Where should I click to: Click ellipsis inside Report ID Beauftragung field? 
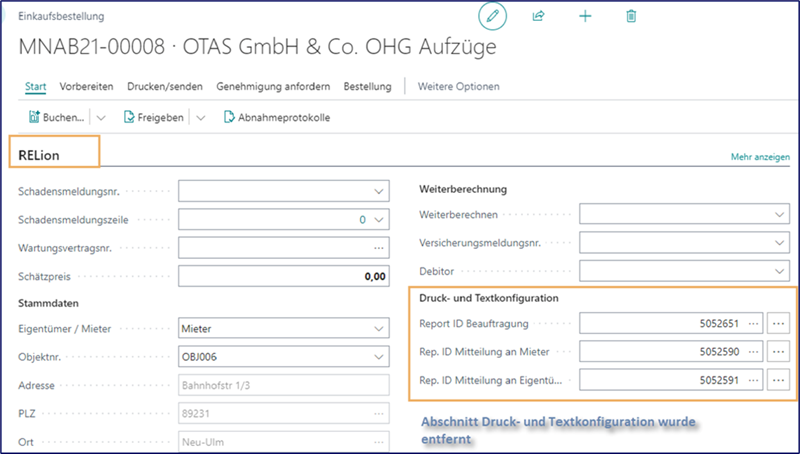[x=753, y=323]
